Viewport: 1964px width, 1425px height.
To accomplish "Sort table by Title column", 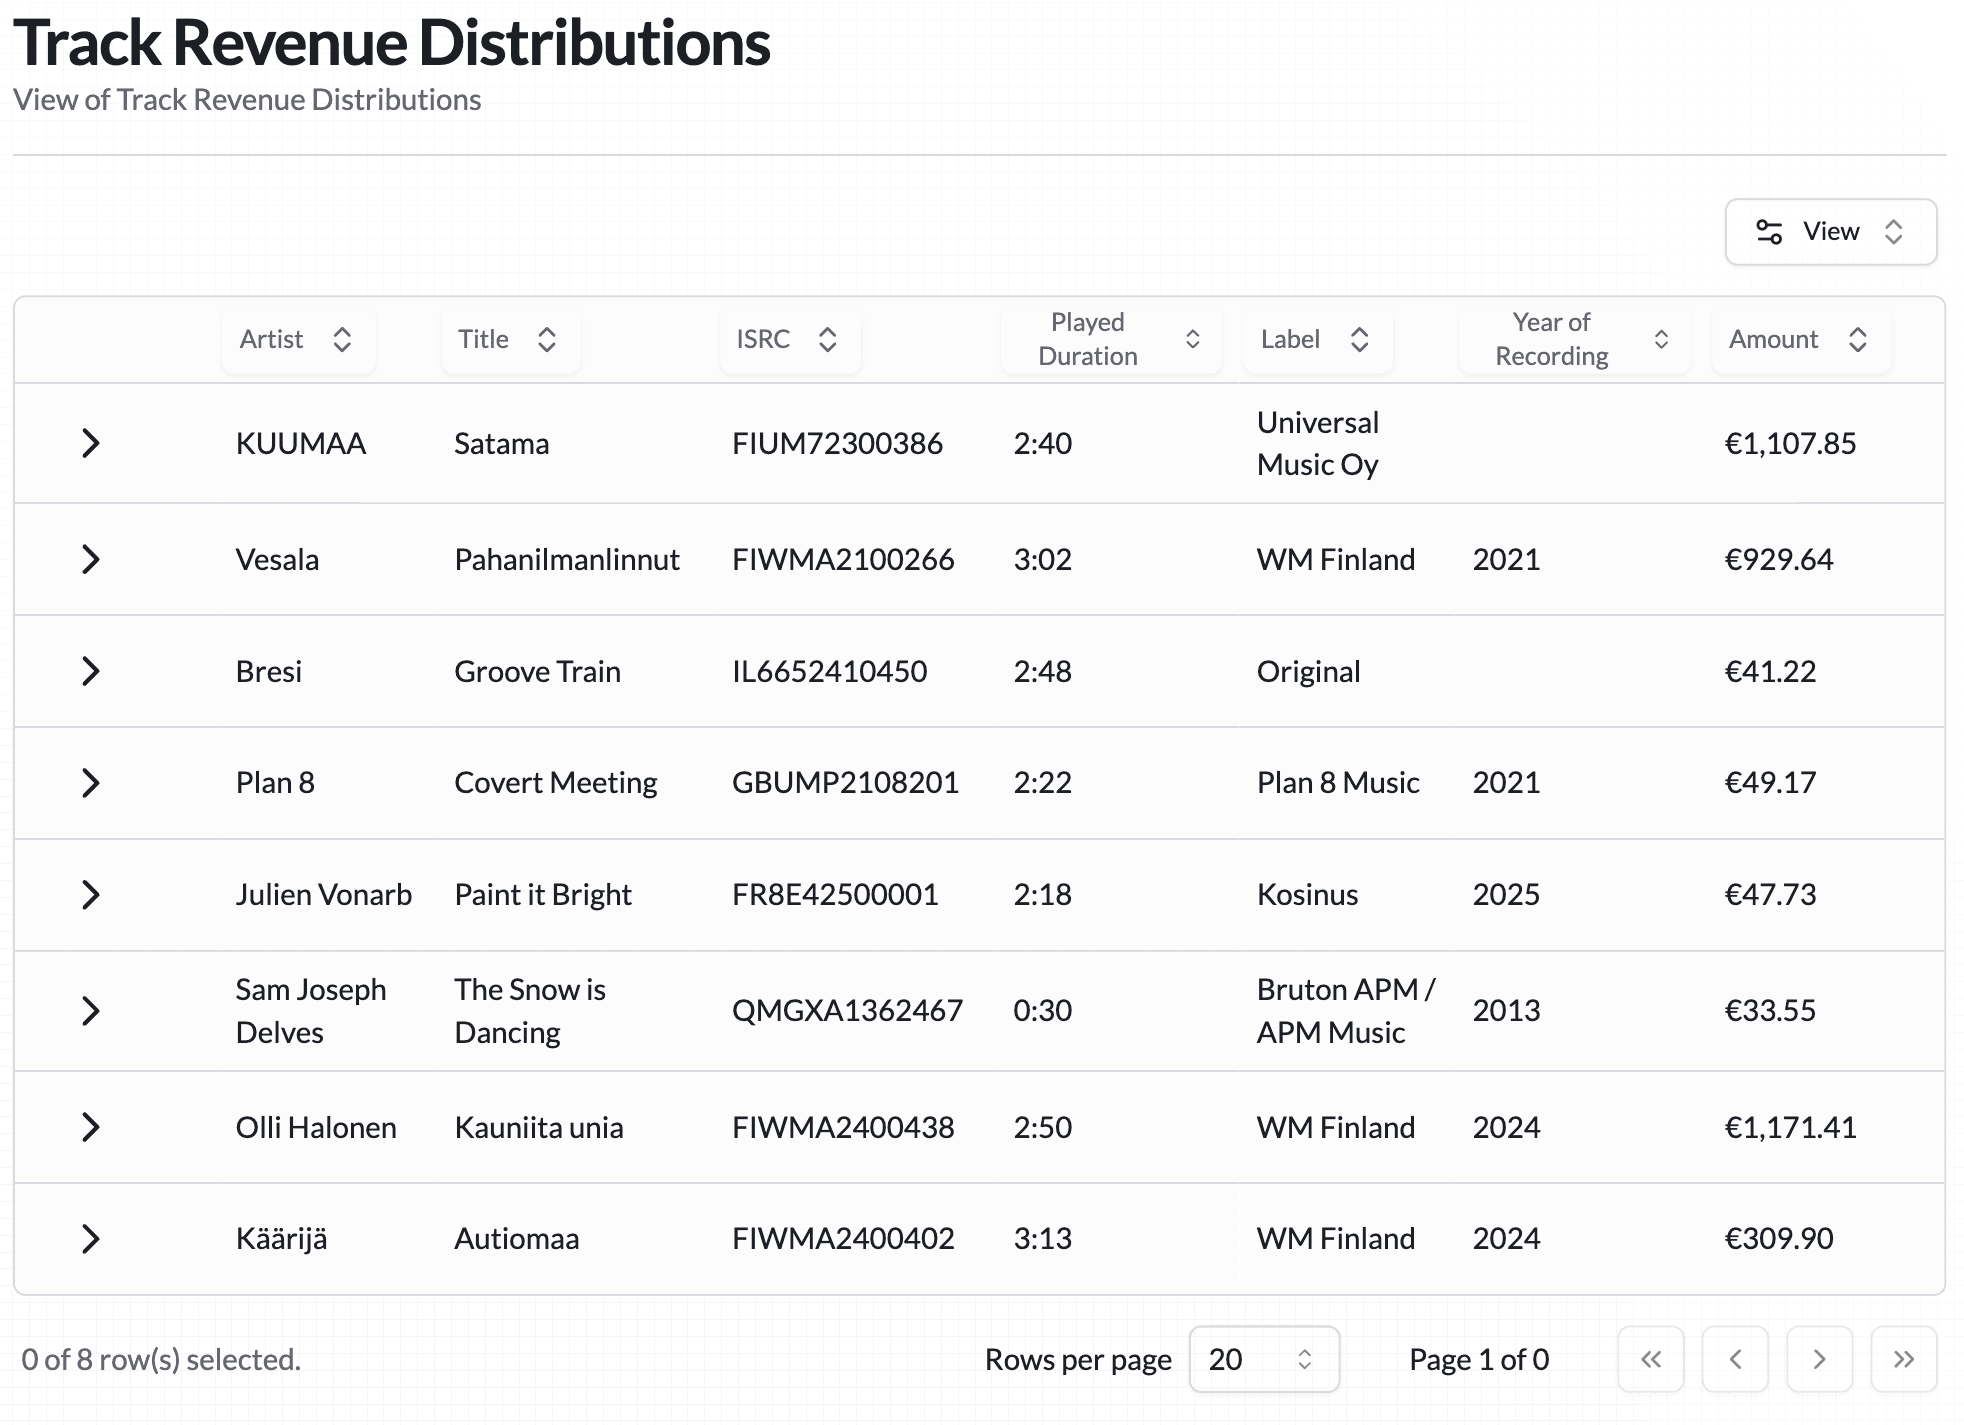I will click(508, 340).
